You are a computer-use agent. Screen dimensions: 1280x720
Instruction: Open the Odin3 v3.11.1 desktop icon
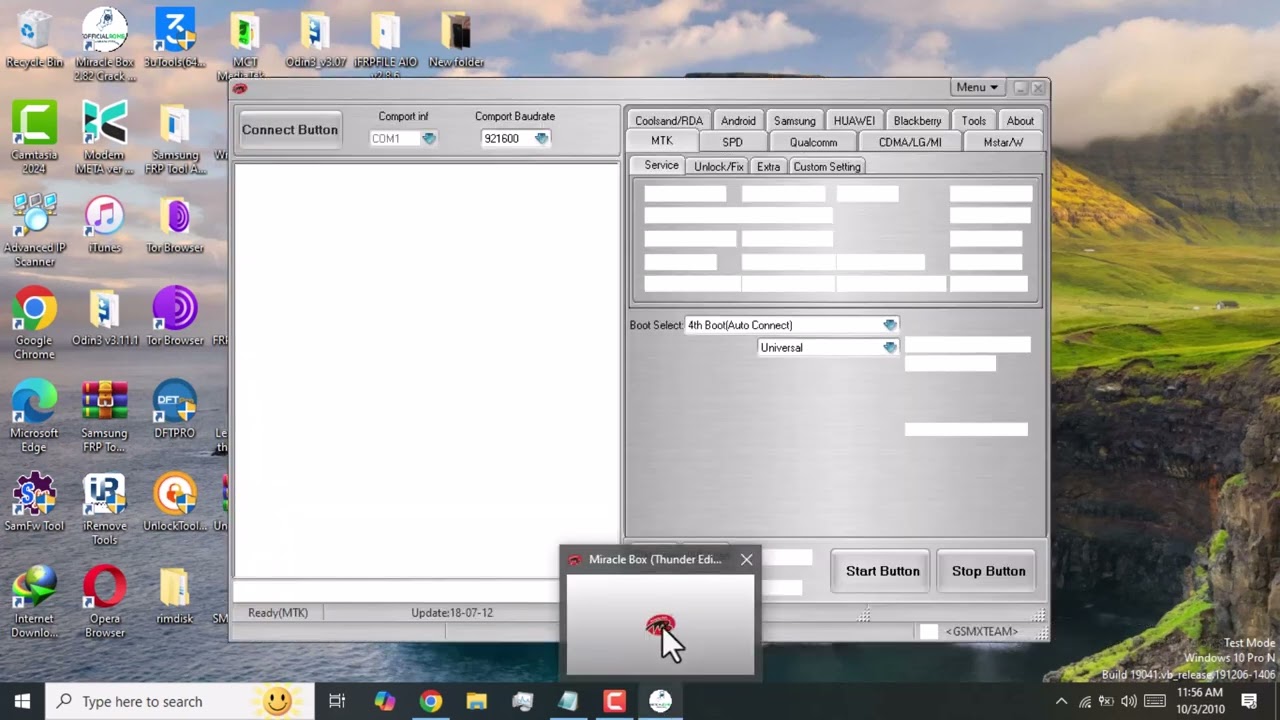[x=105, y=318]
